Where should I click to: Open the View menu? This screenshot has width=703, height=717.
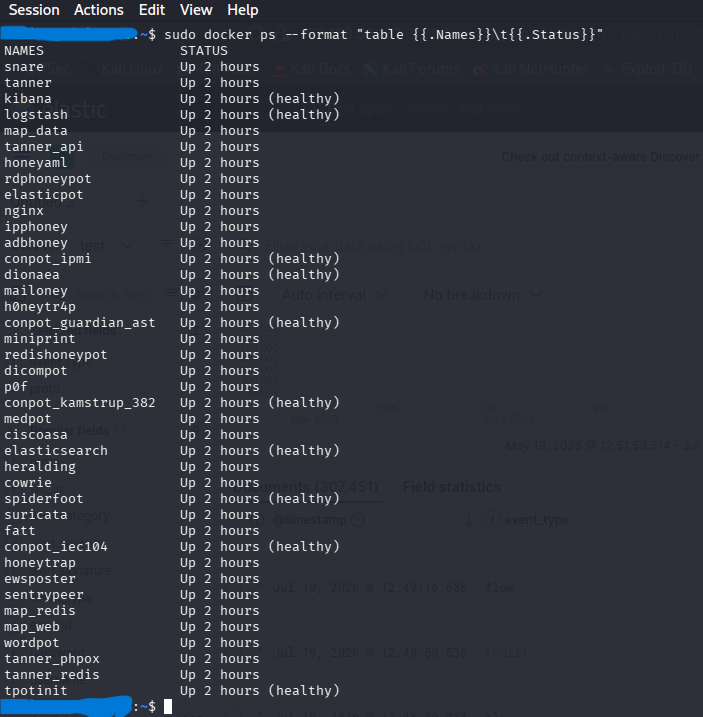196,10
